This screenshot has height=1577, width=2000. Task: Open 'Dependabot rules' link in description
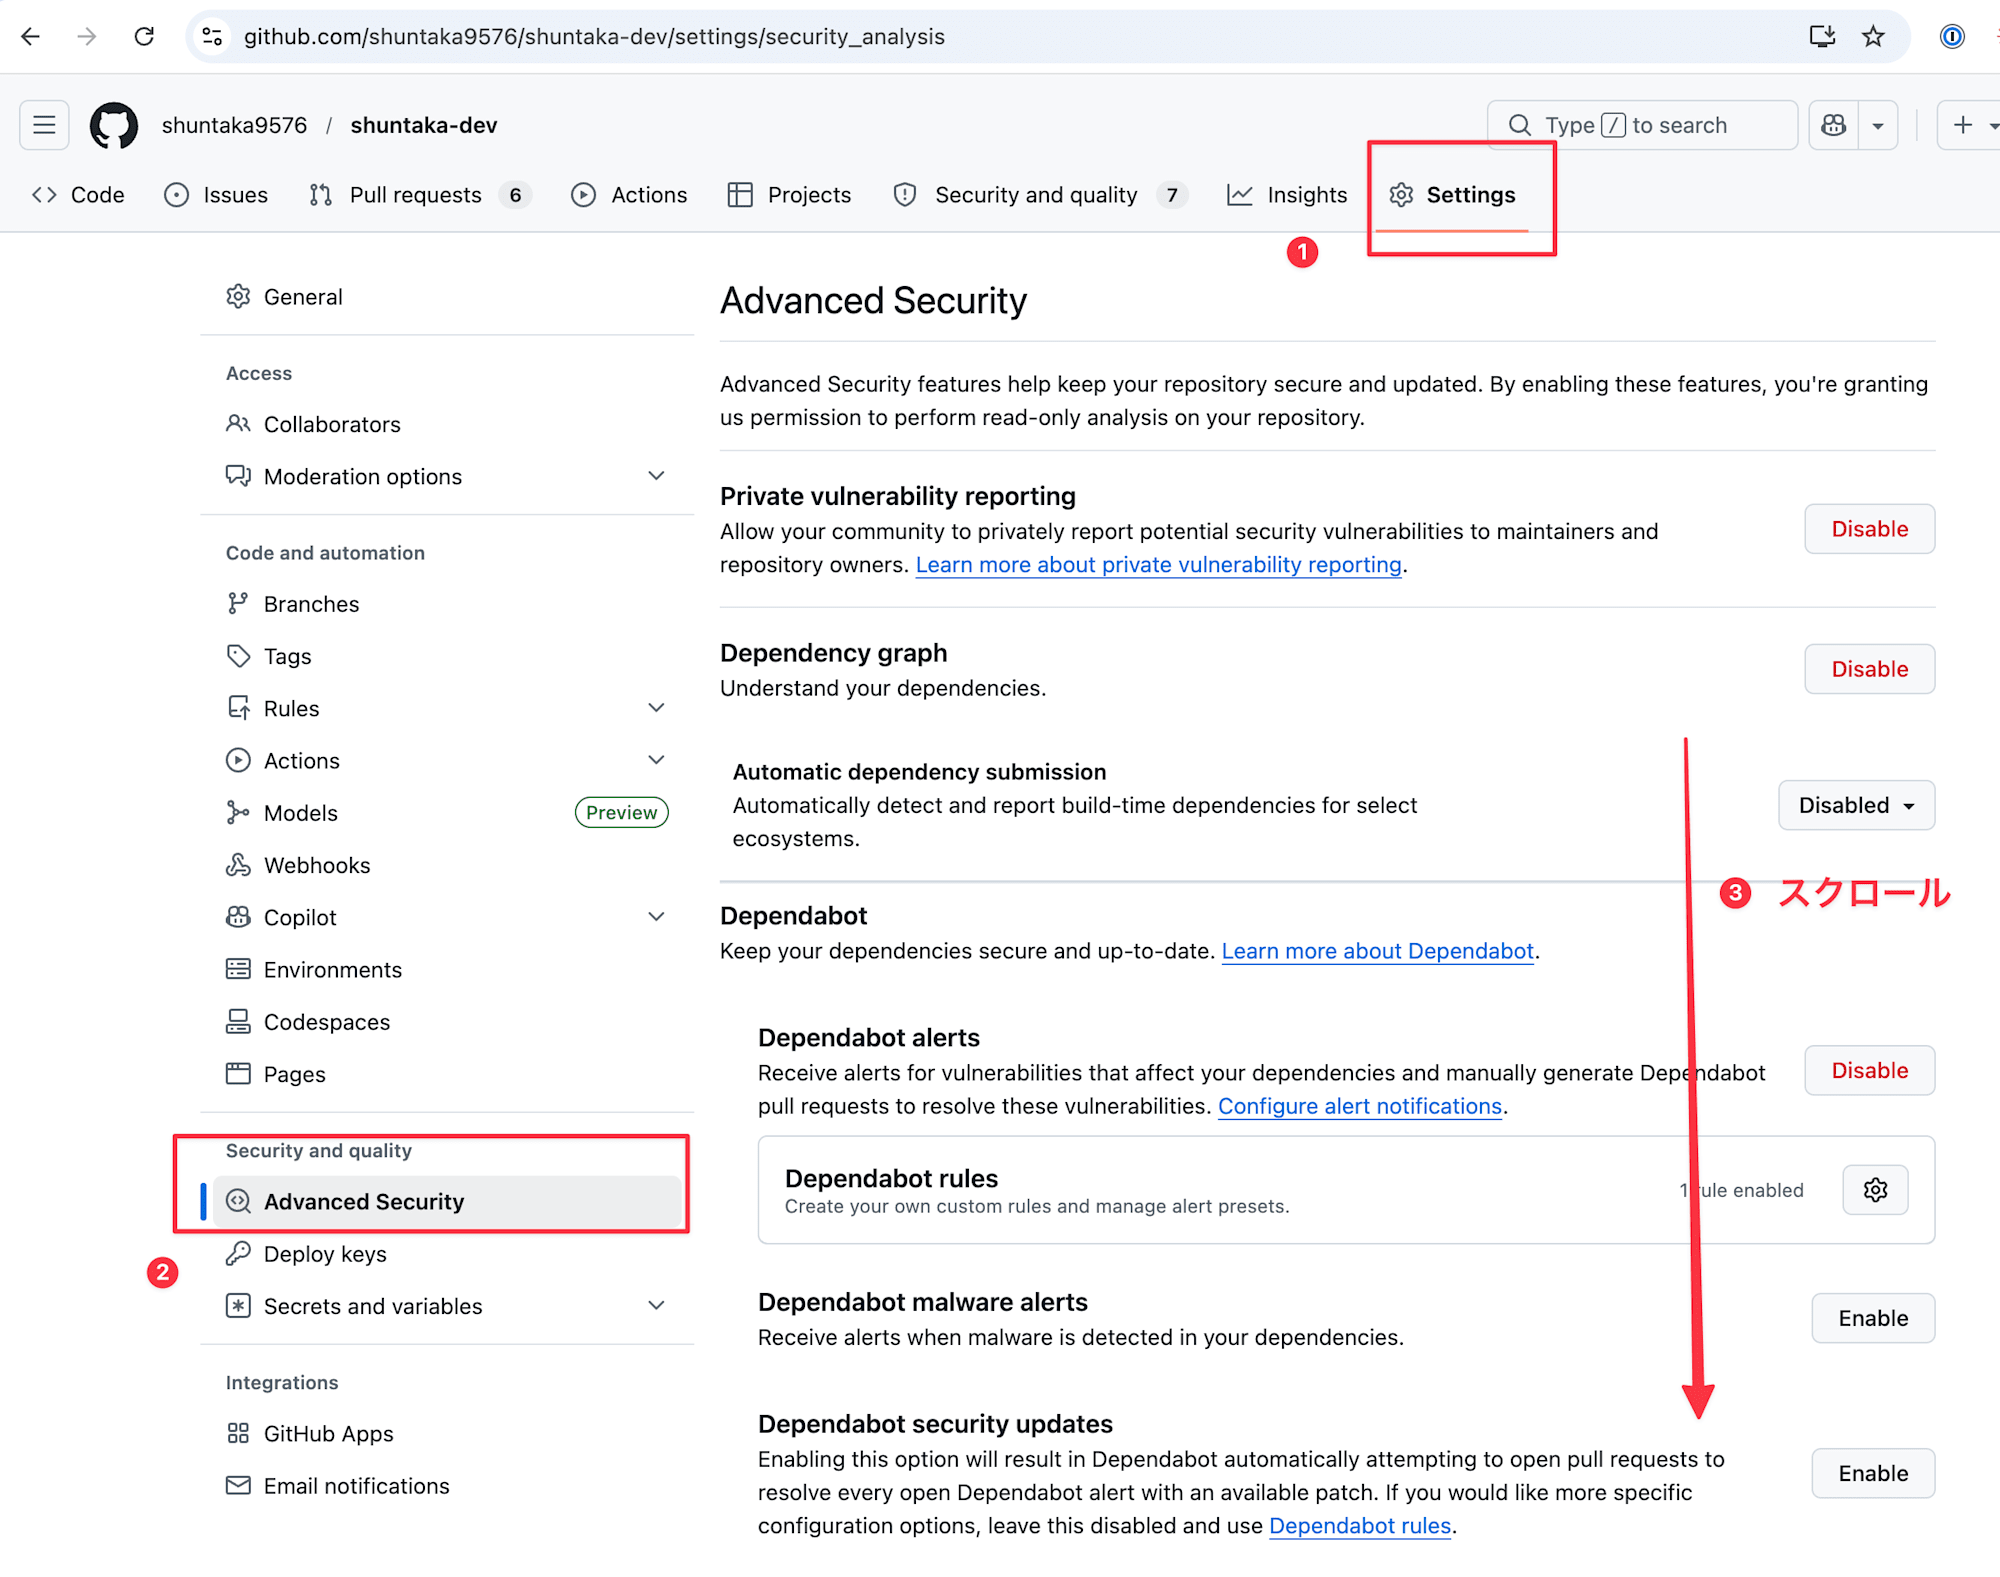[1359, 1526]
